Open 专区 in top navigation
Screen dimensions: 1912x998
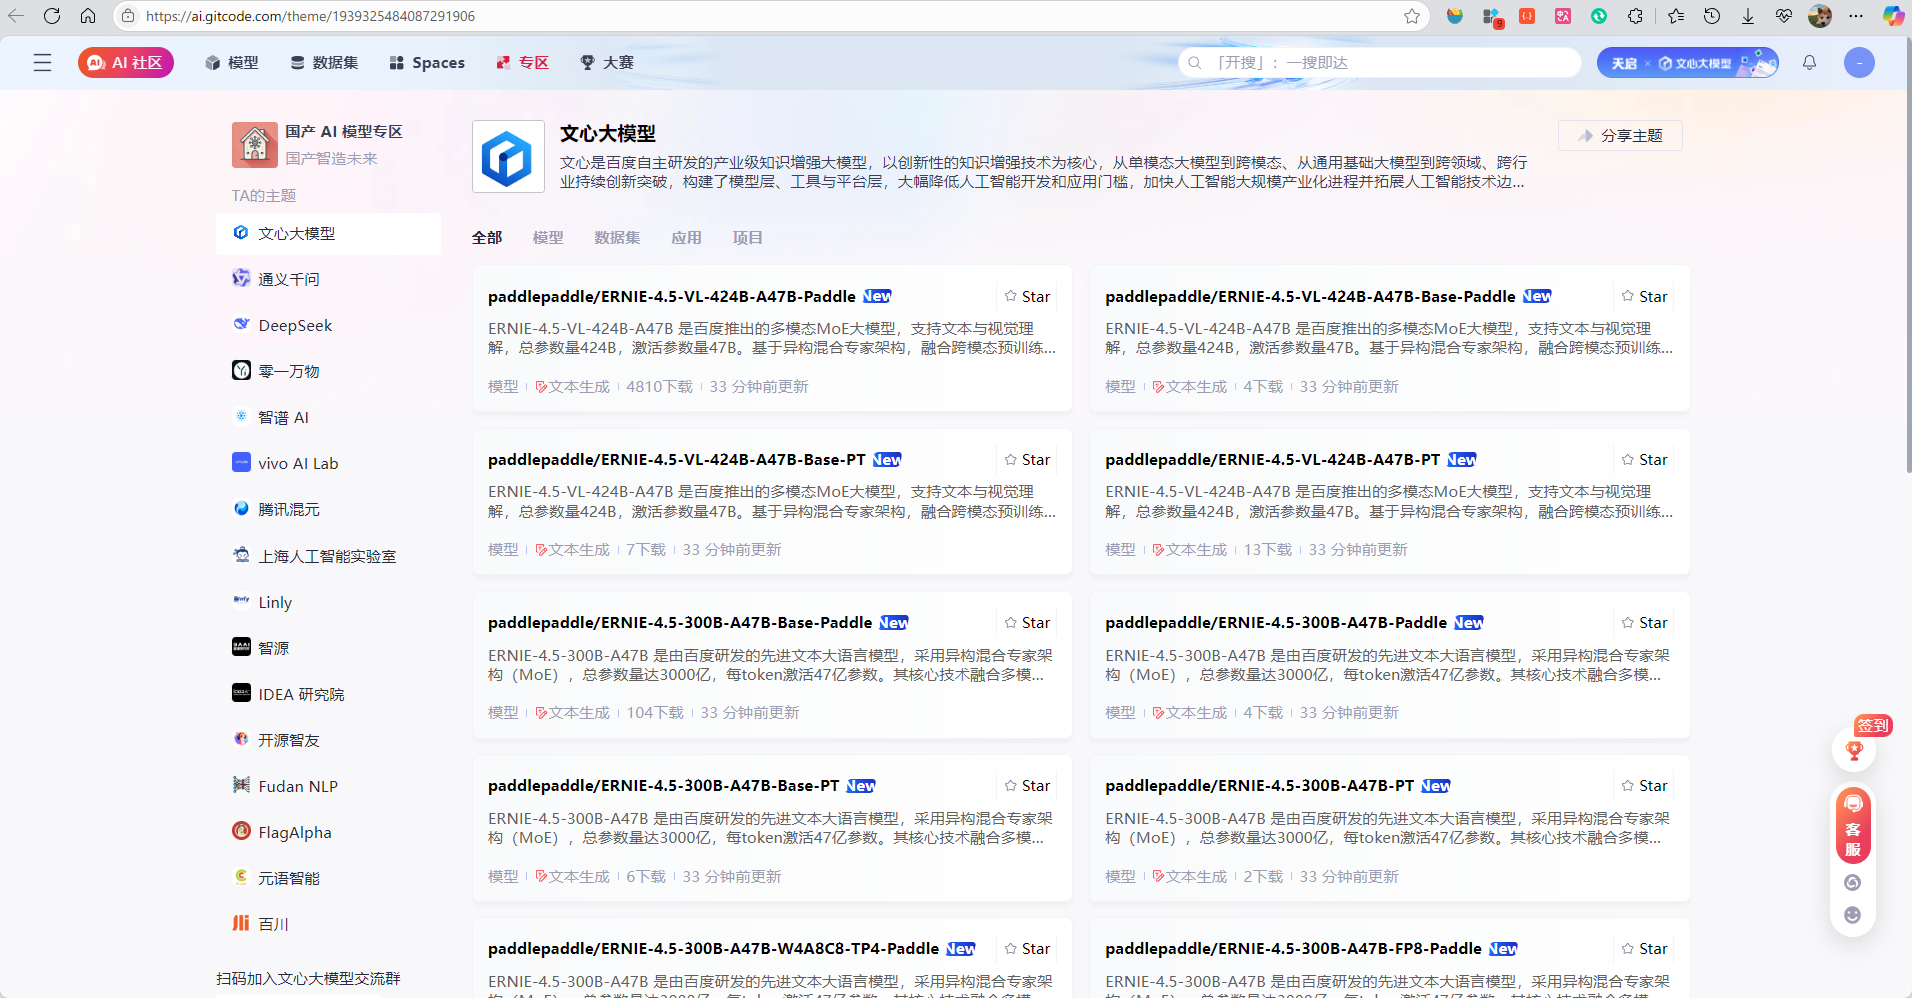coord(523,63)
